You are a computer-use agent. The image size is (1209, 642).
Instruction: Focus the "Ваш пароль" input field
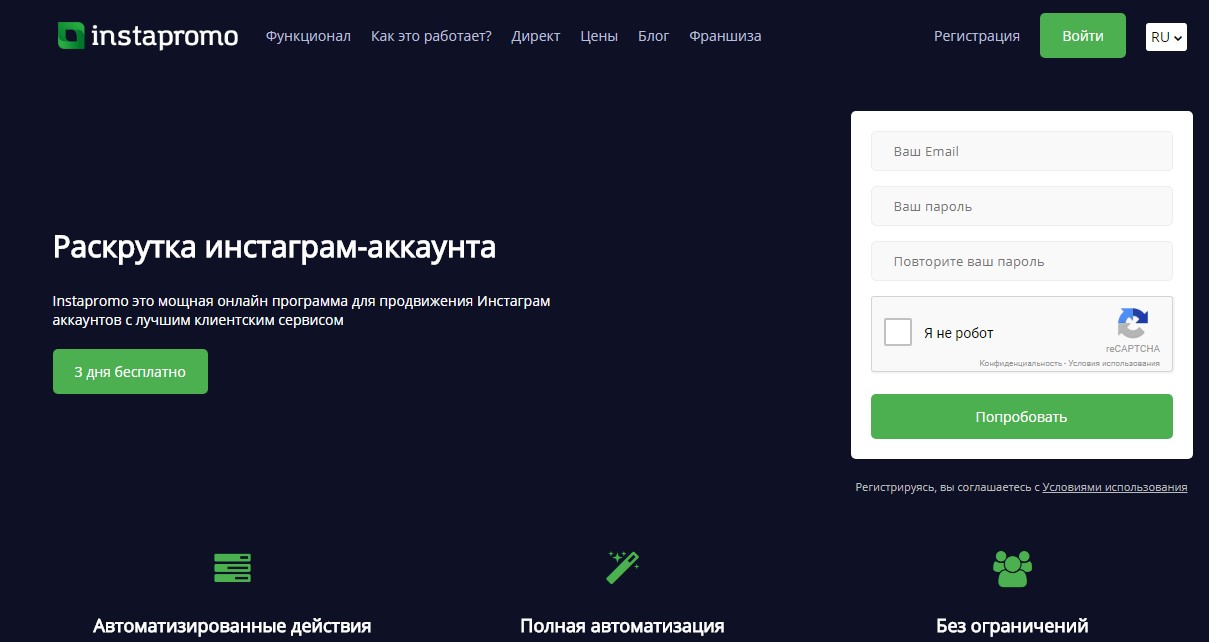1021,206
